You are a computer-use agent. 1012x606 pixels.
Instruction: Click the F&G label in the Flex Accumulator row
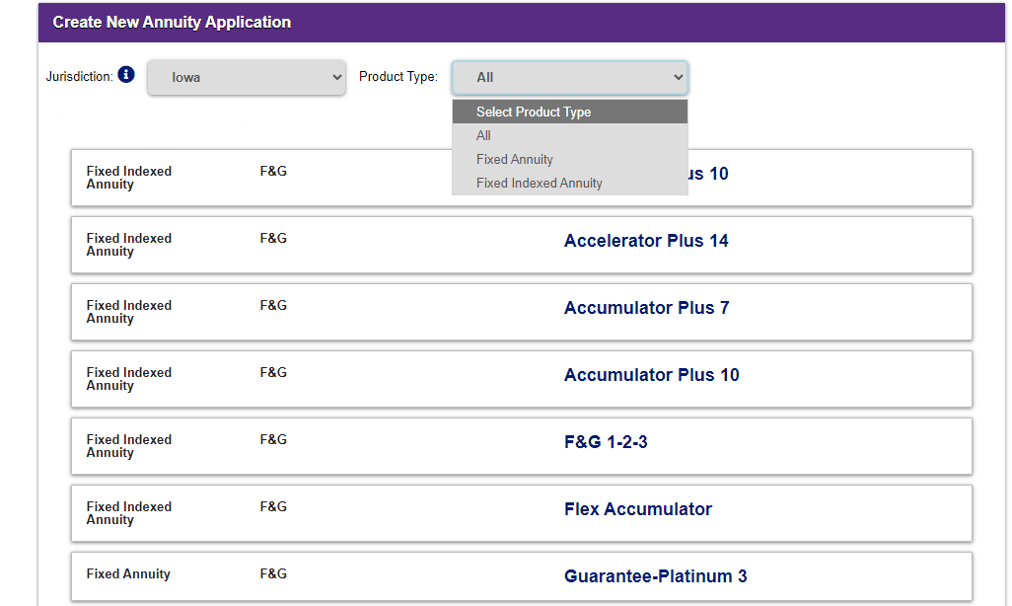(270, 506)
